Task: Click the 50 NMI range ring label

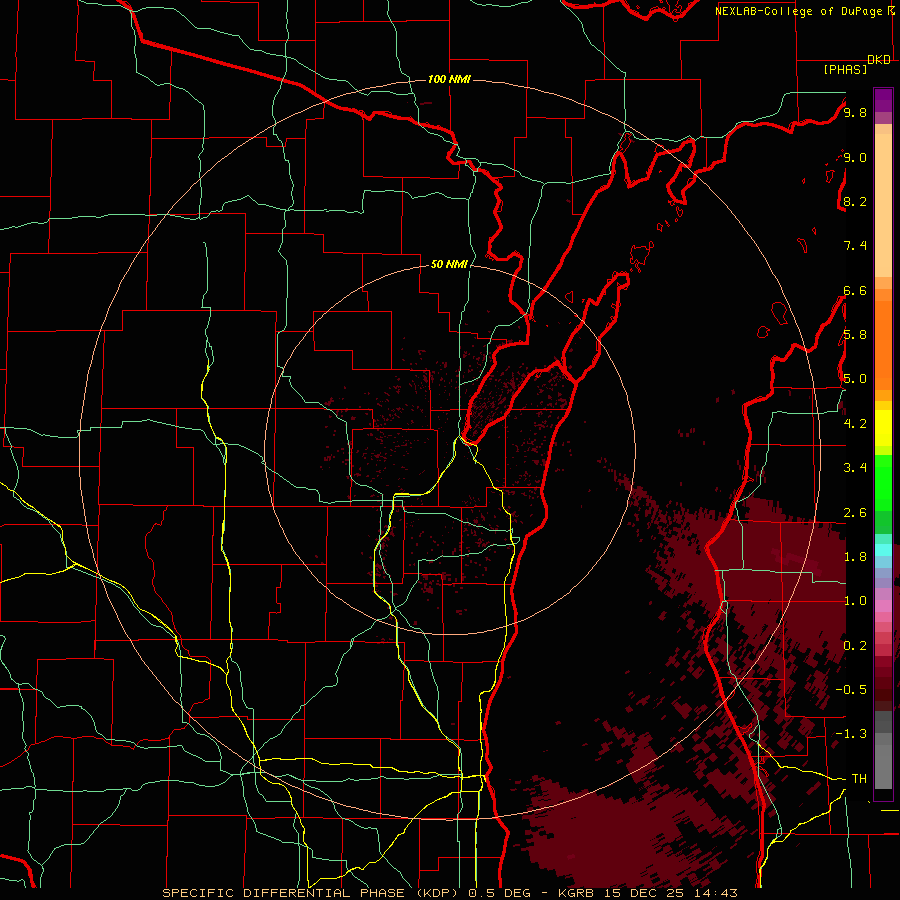Action: tap(449, 264)
